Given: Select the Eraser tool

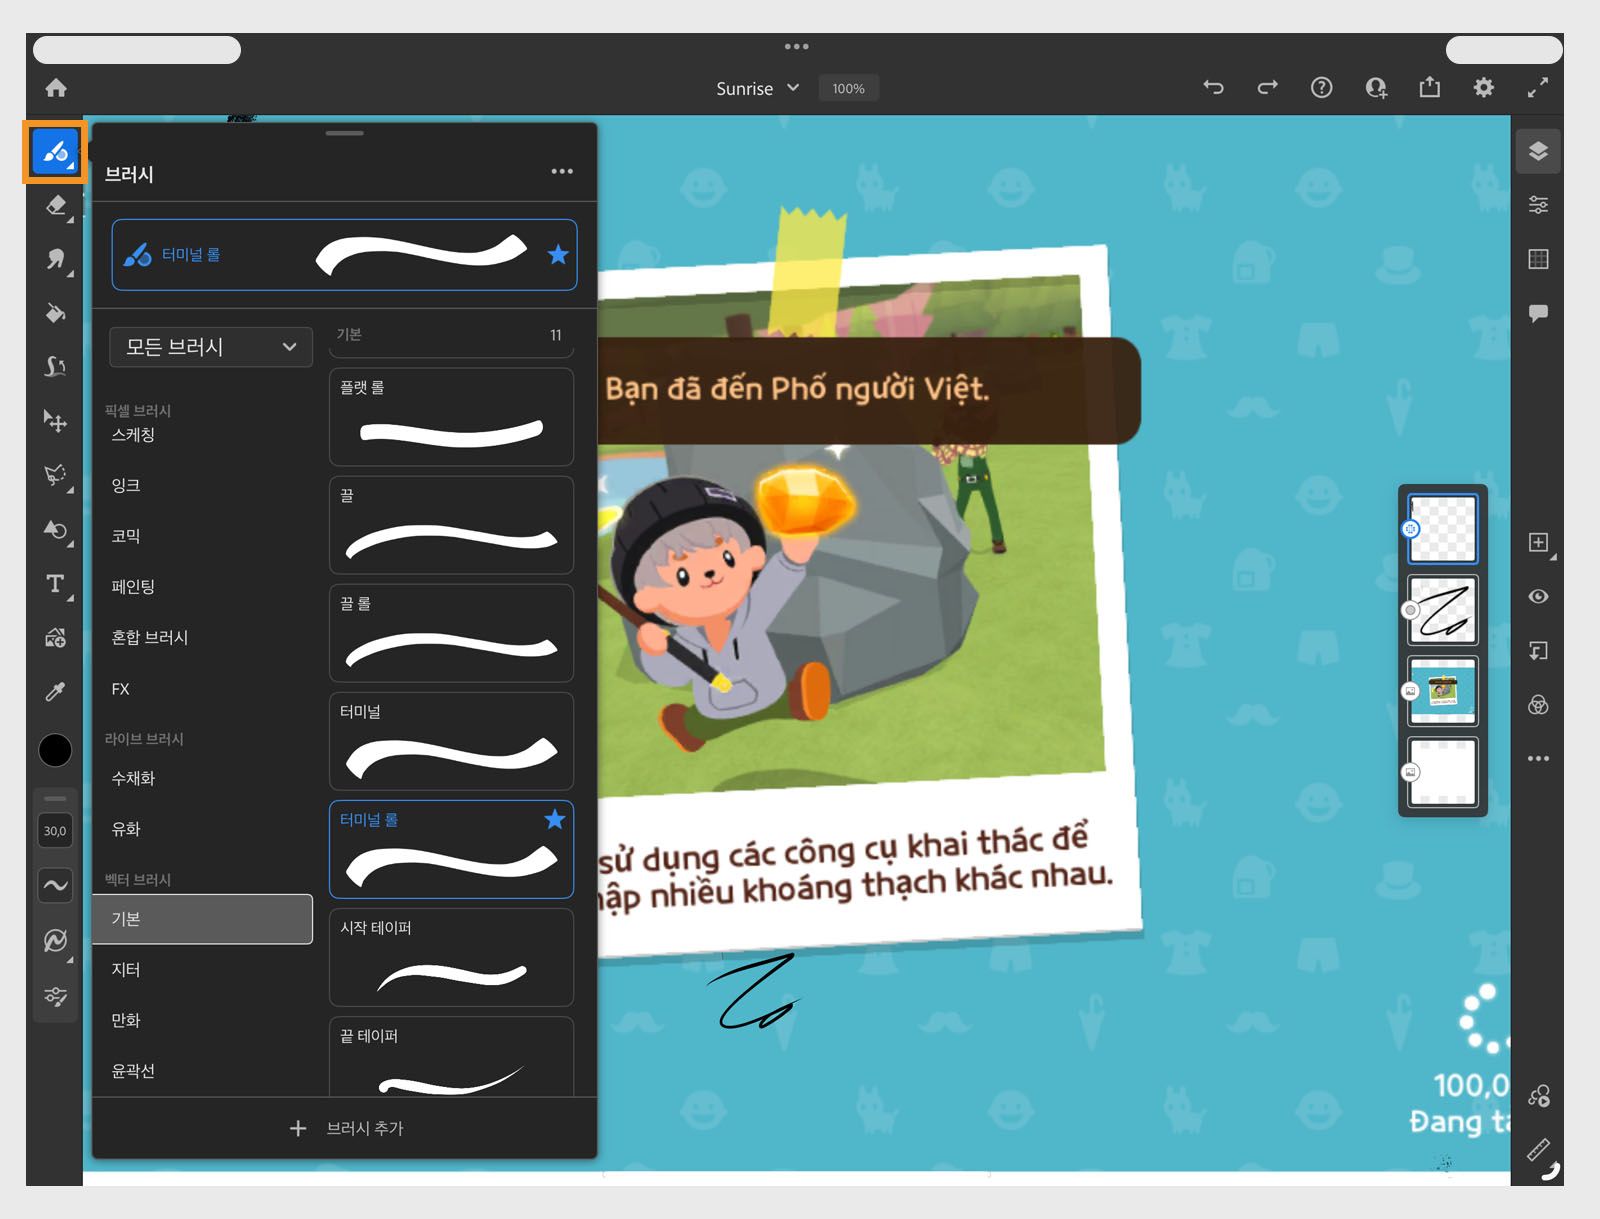Looking at the screenshot, I should pyautogui.click(x=56, y=206).
